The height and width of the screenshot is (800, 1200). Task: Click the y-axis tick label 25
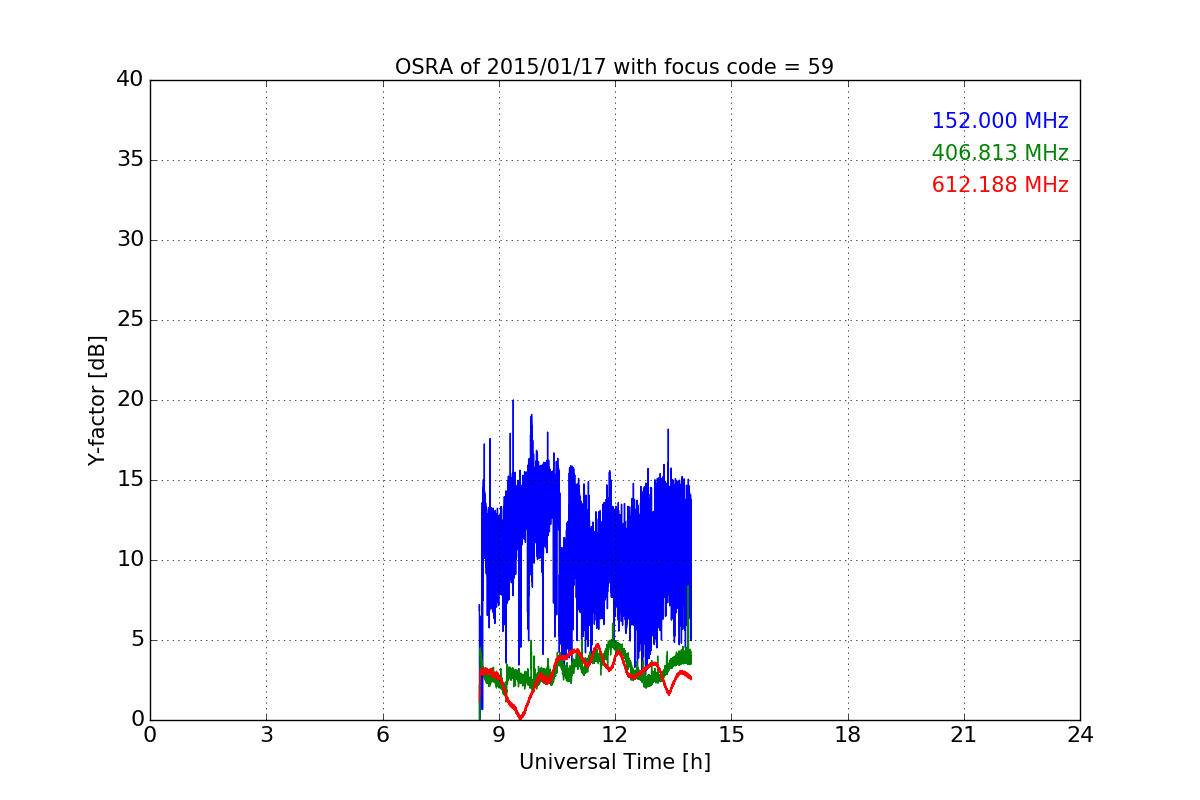pyautogui.click(x=130, y=320)
